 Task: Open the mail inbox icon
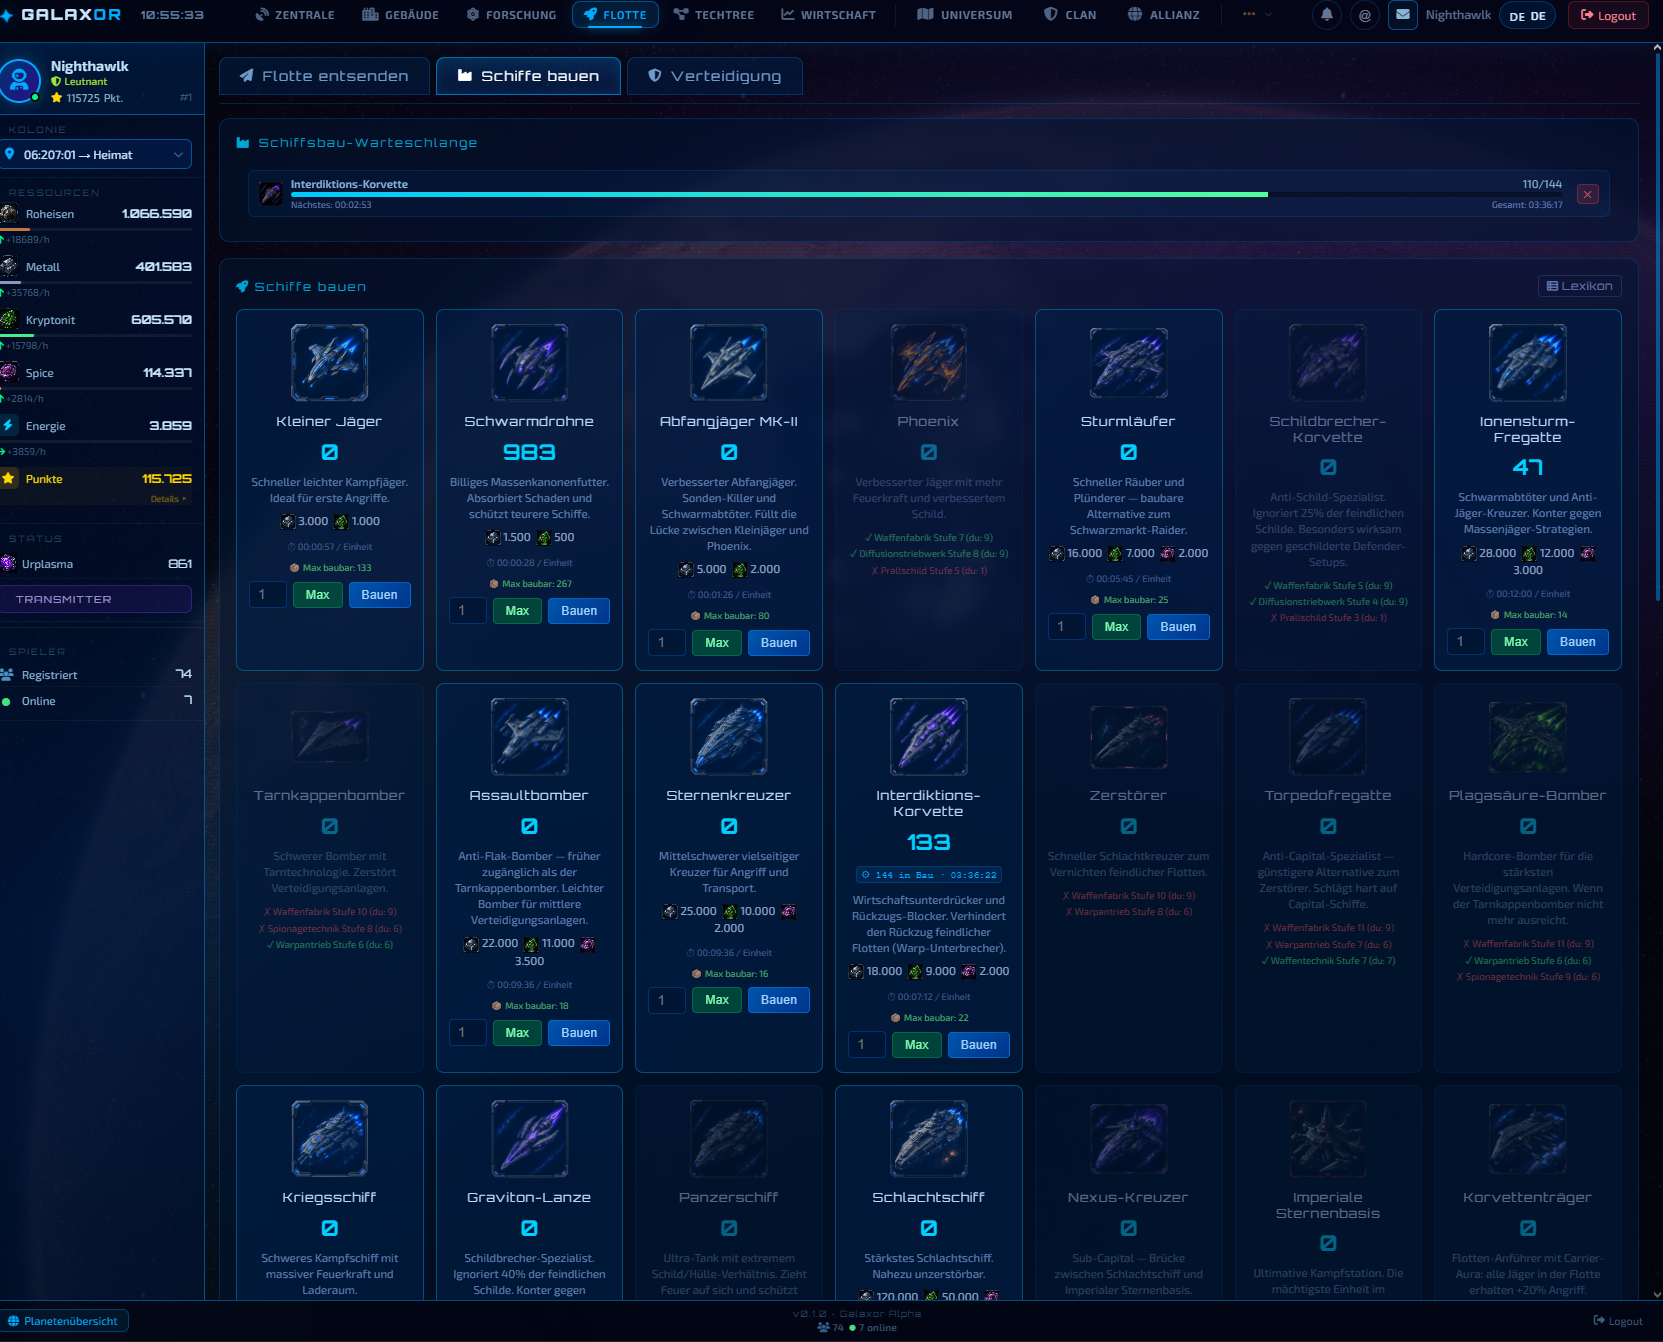click(x=1403, y=15)
